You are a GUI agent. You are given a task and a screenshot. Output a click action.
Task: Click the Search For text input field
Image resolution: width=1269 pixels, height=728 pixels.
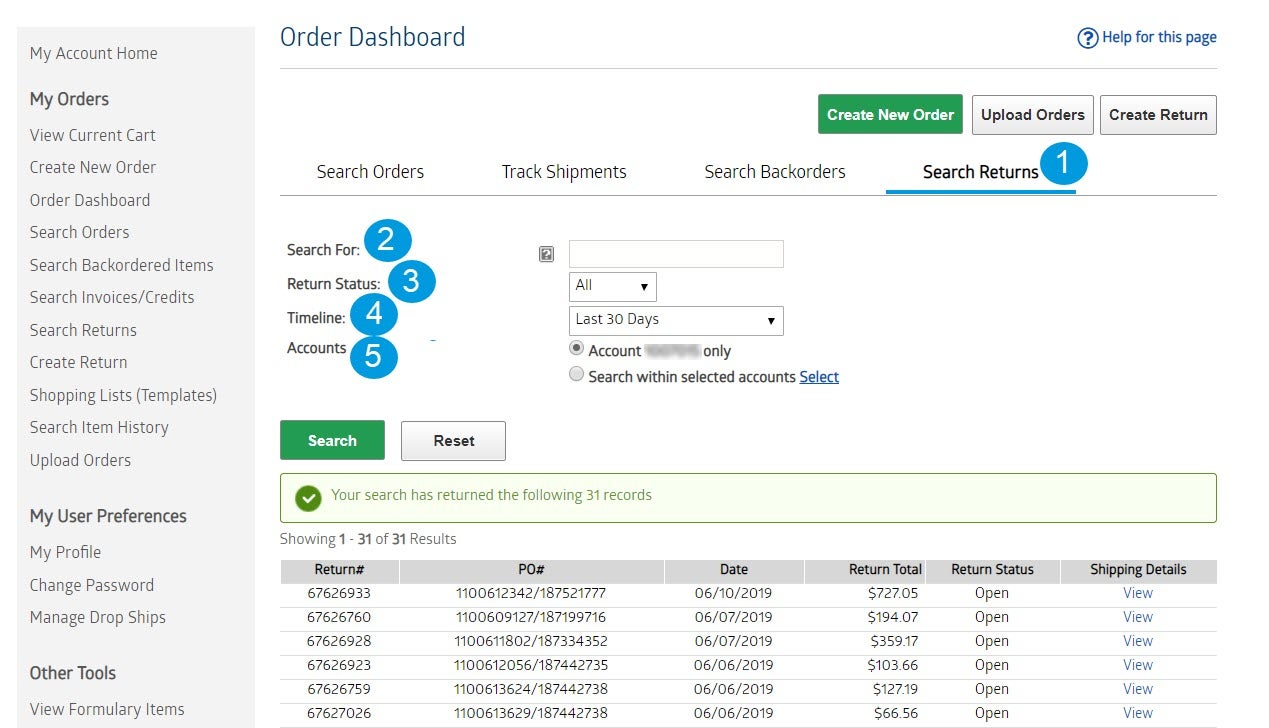pyautogui.click(x=676, y=254)
